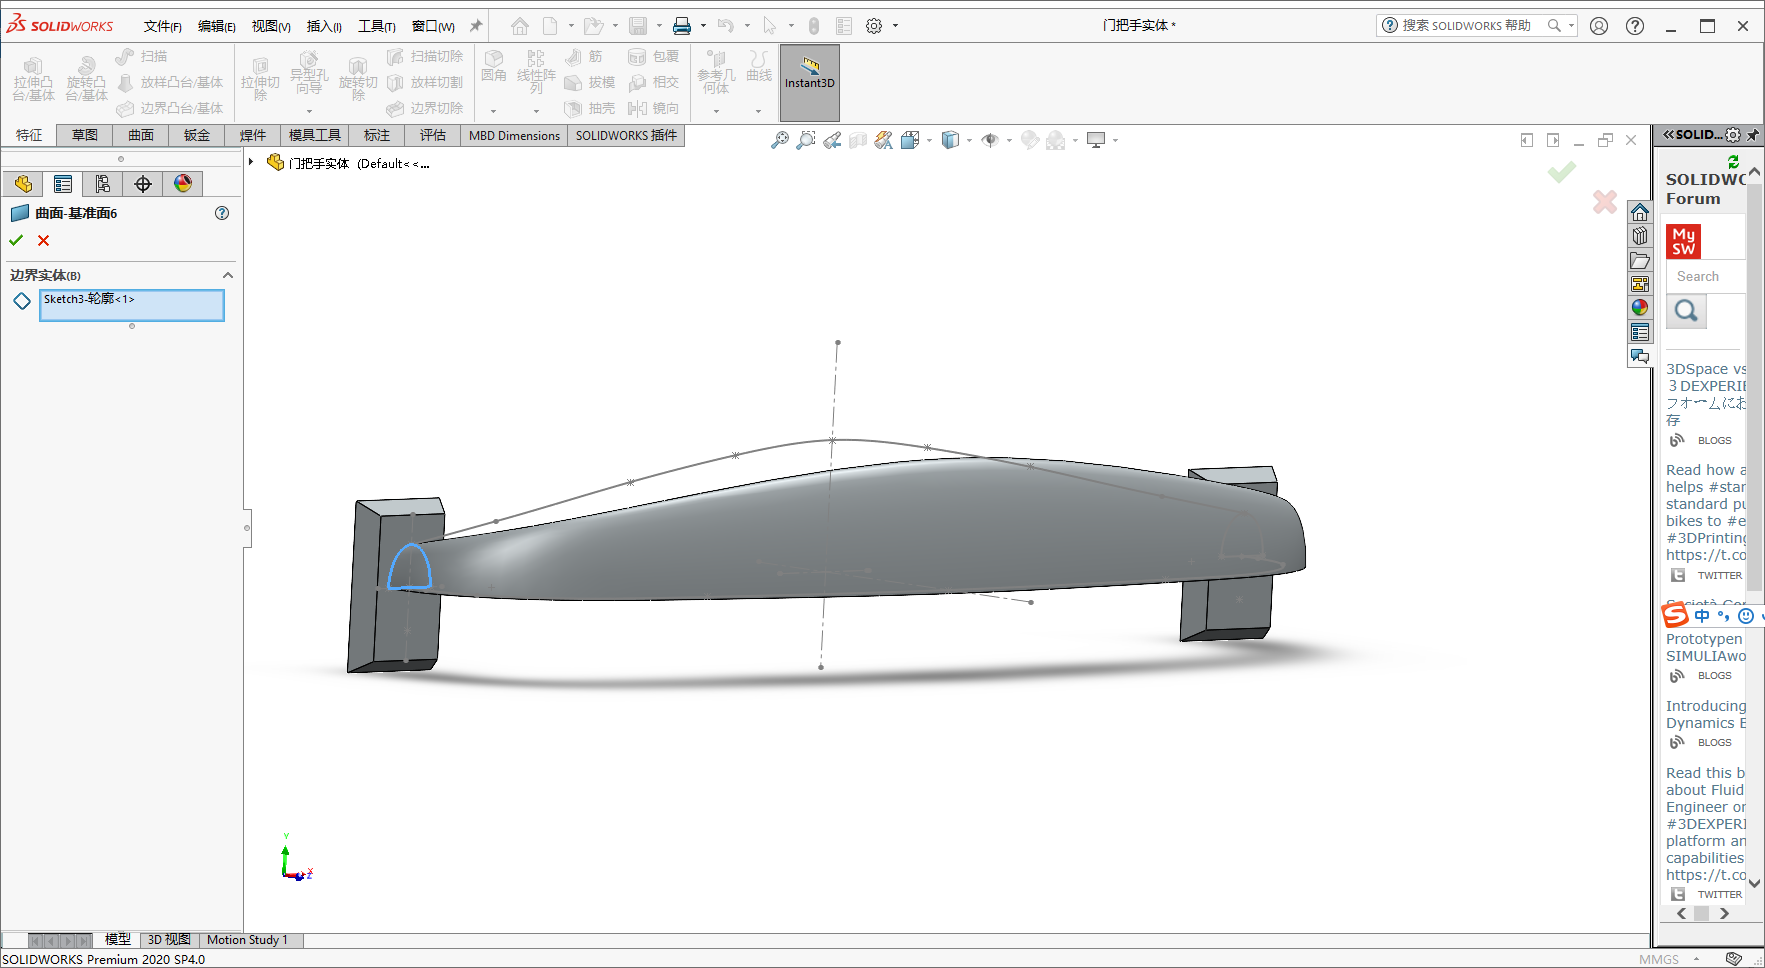1765x968 pixels.
Task: Collapse the task pane with double chevron
Action: [1668, 135]
